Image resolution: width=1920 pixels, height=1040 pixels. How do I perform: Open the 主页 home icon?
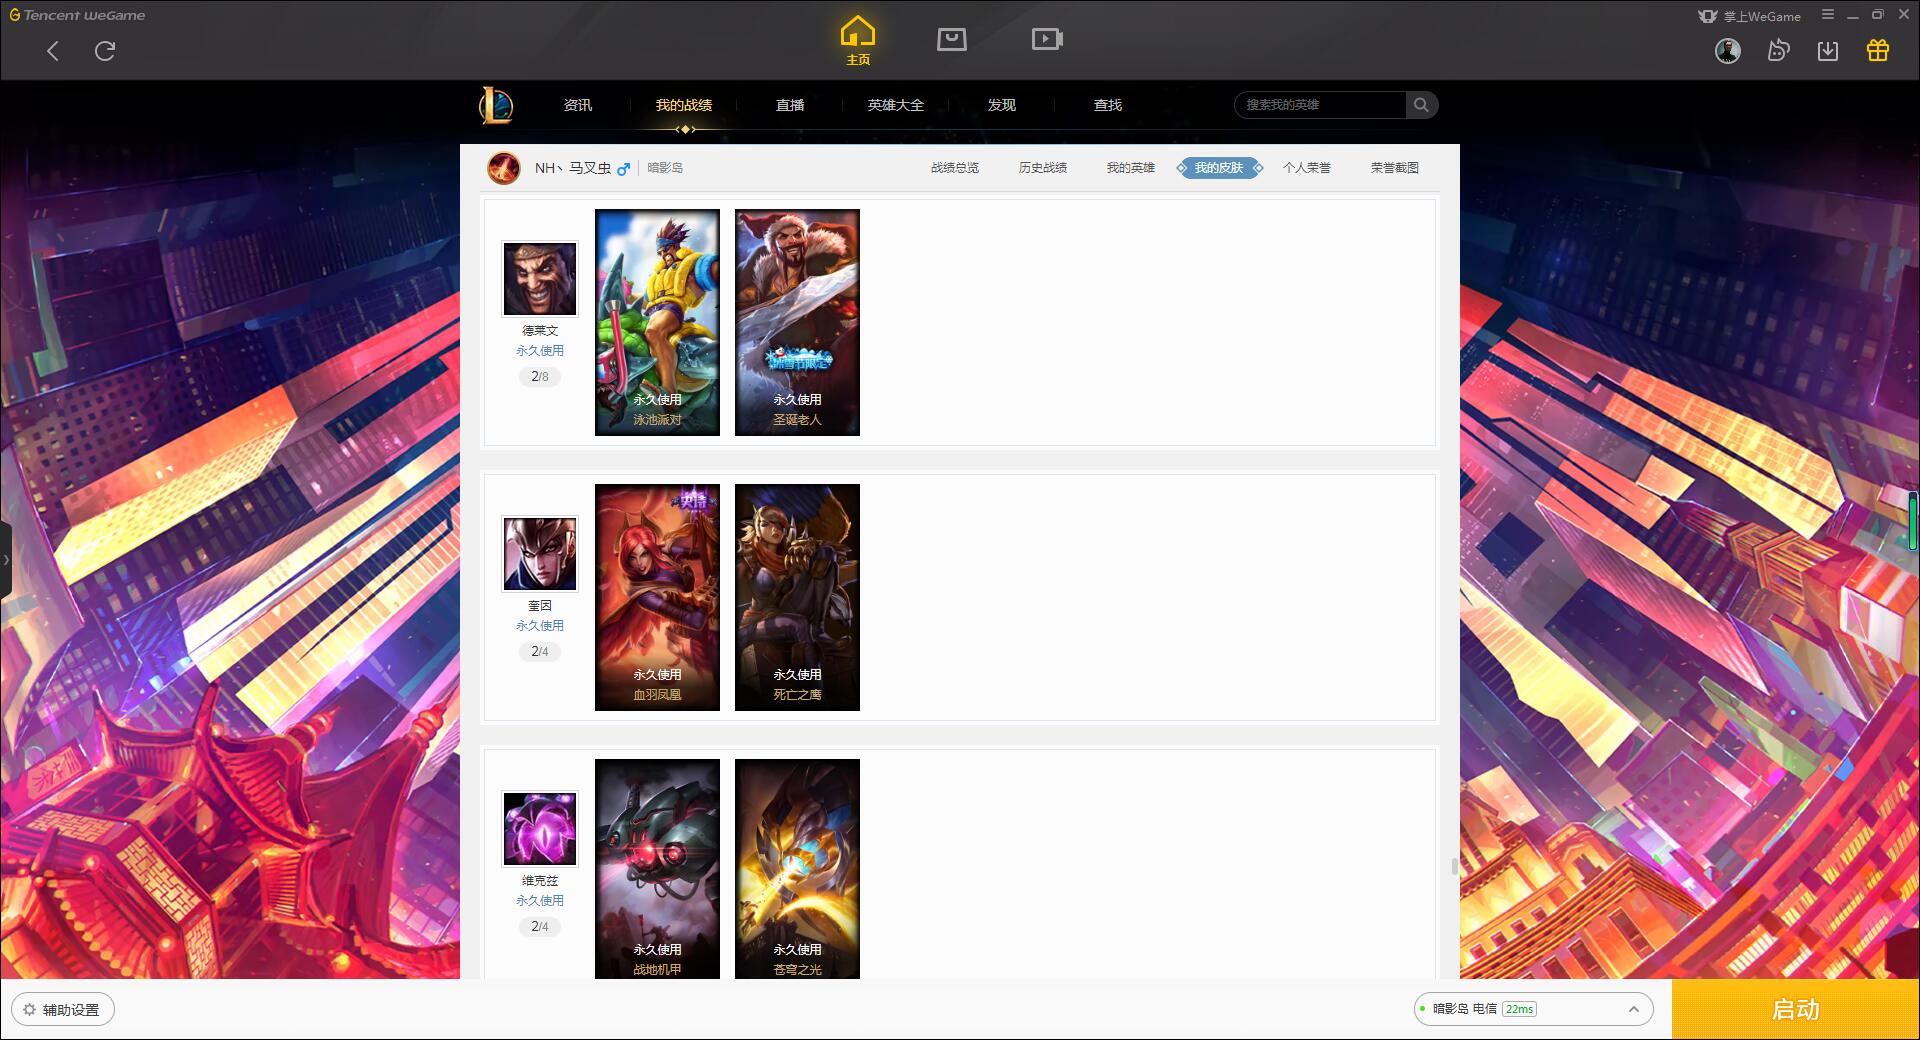click(857, 40)
